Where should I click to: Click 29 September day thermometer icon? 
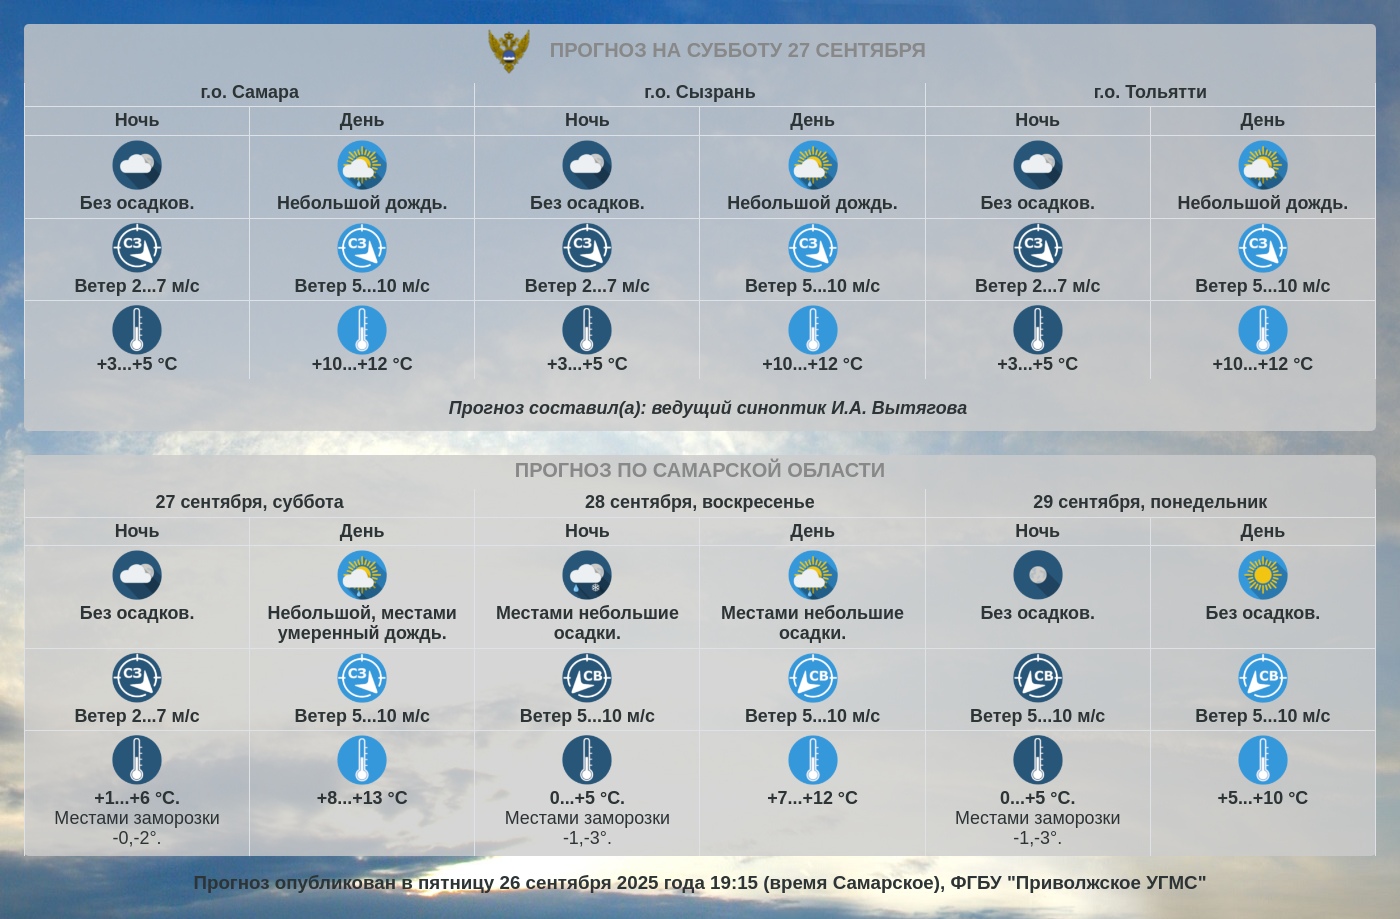pos(1263,760)
